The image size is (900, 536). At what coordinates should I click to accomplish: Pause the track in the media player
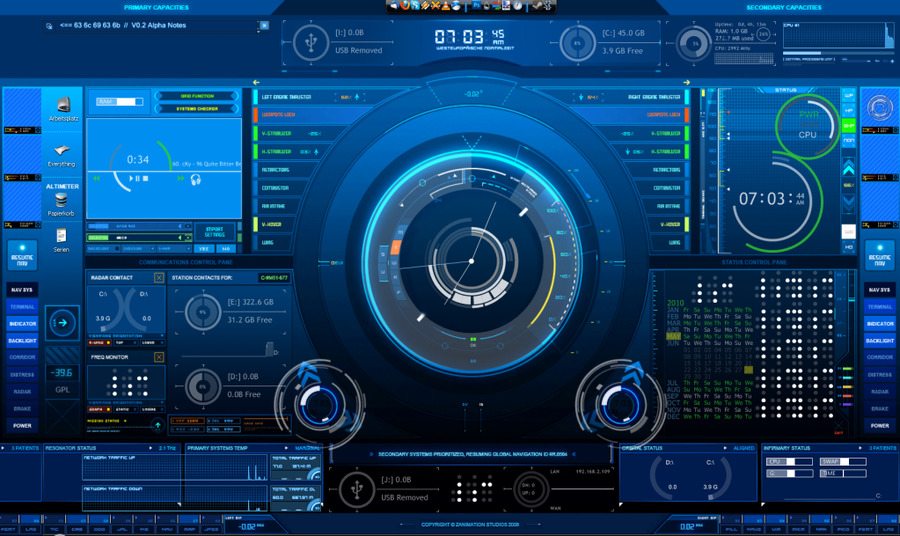[137, 178]
